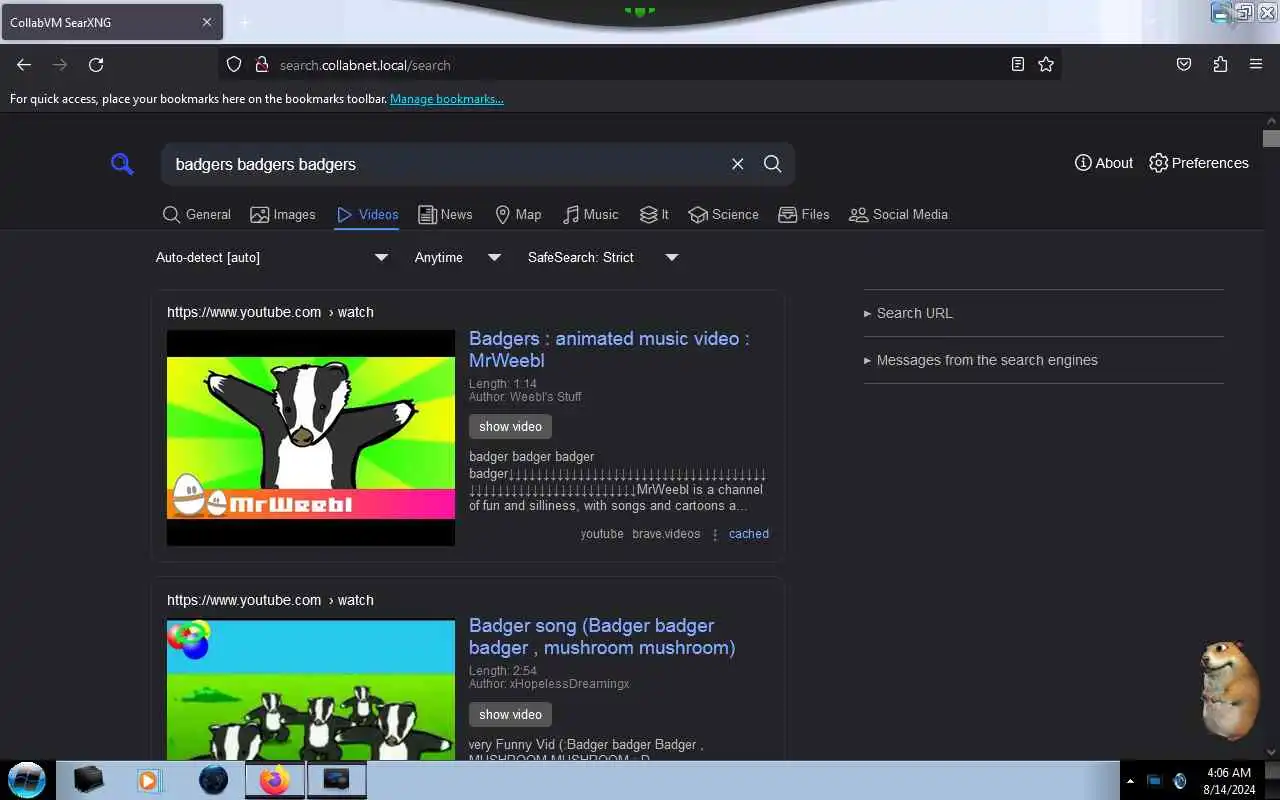This screenshot has height=800, width=1280.
Task: Open the Anytime time range dropdown
Action: tap(458, 257)
